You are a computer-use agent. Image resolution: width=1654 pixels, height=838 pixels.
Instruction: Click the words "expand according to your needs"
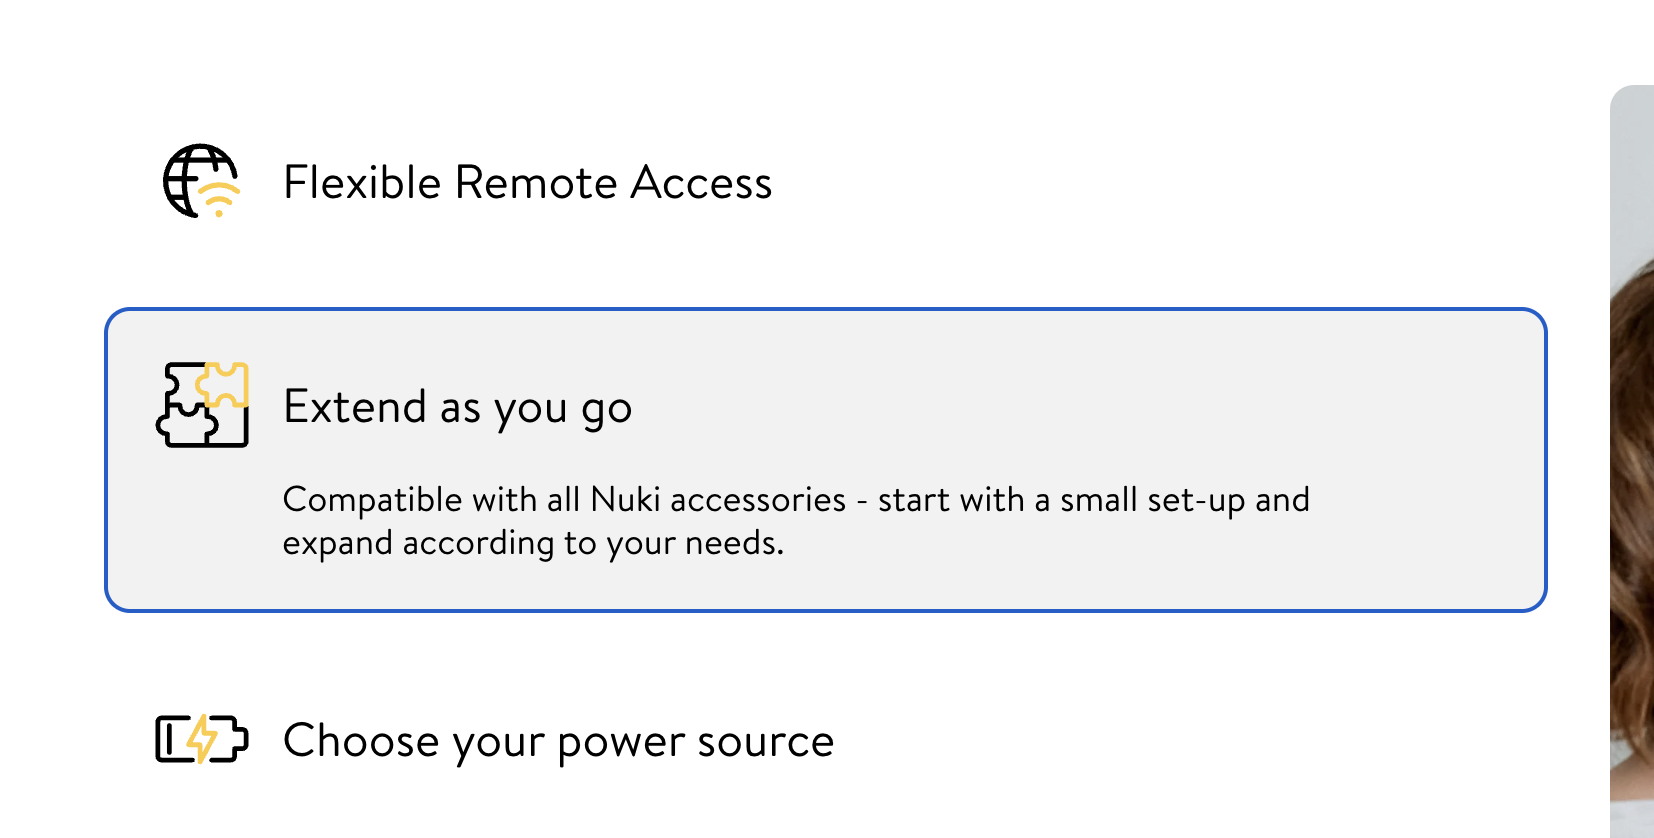(x=532, y=543)
